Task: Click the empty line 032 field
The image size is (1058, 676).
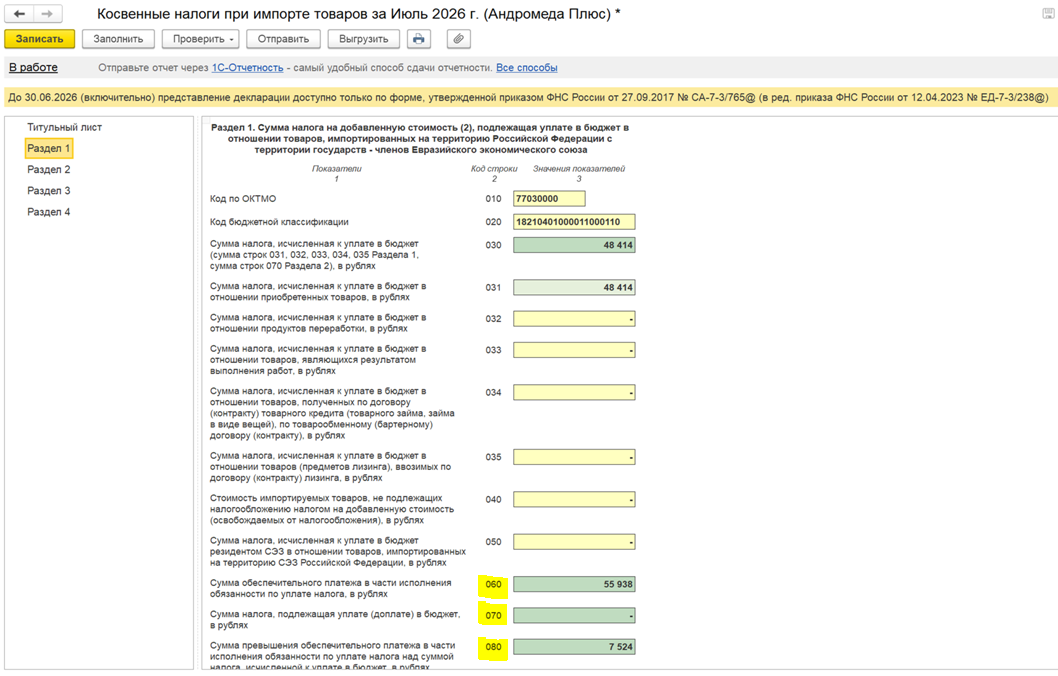Action: tap(574, 319)
